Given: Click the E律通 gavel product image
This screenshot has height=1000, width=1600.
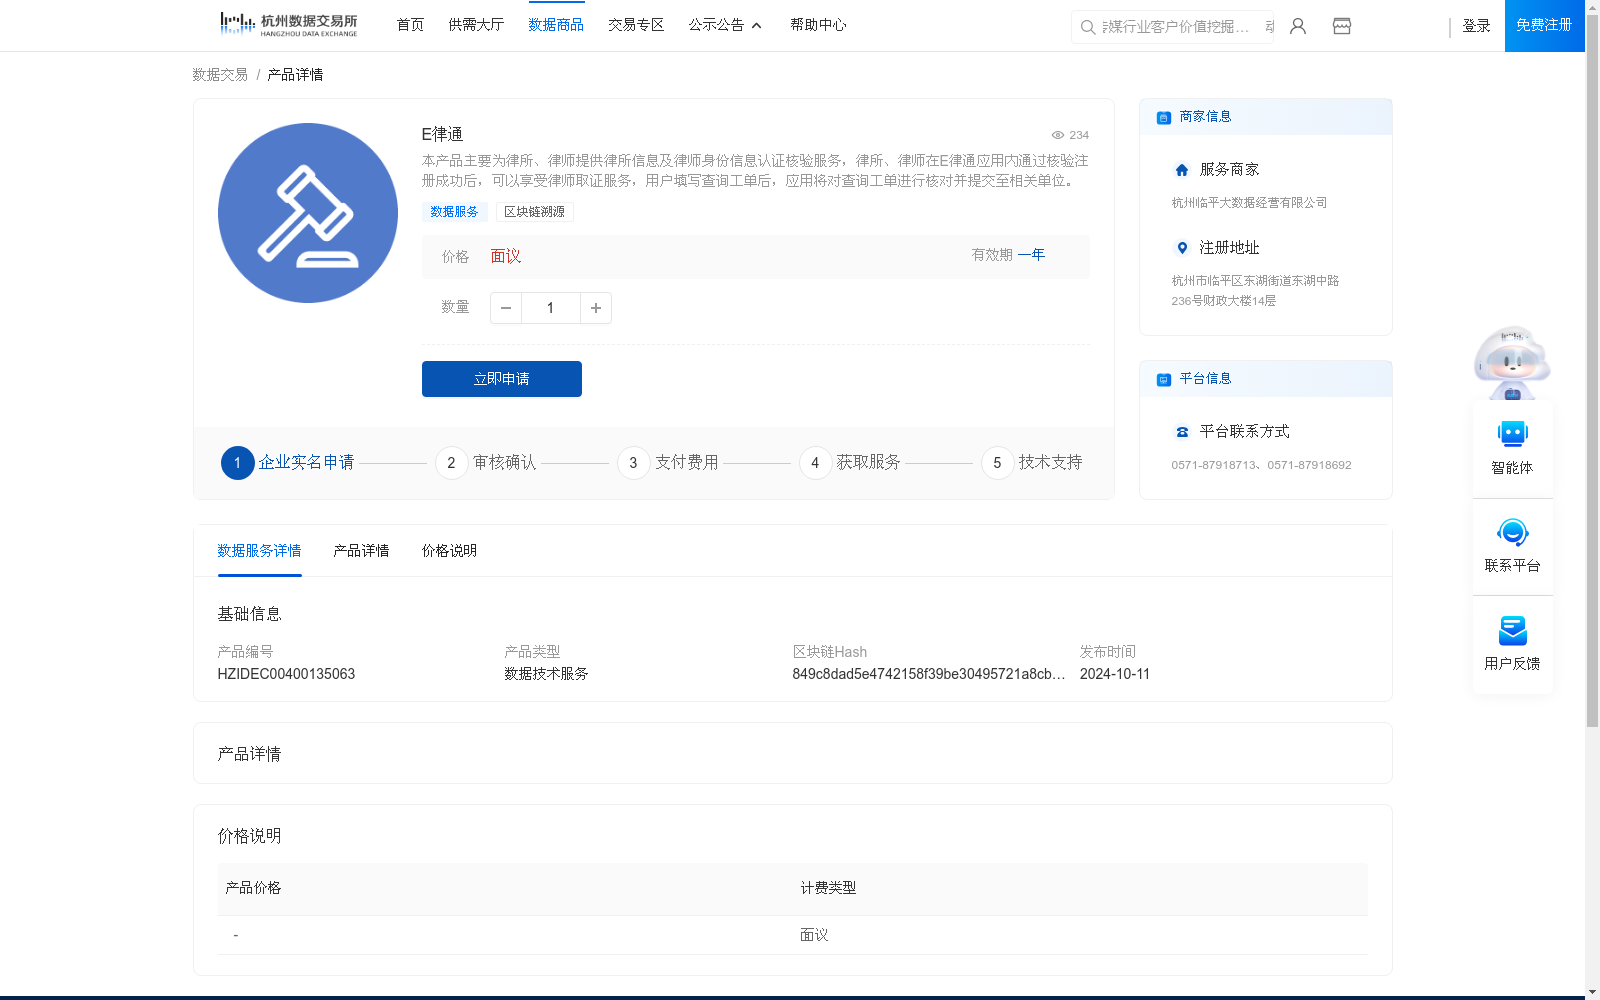Looking at the screenshot, I should [x=308, y=213].
